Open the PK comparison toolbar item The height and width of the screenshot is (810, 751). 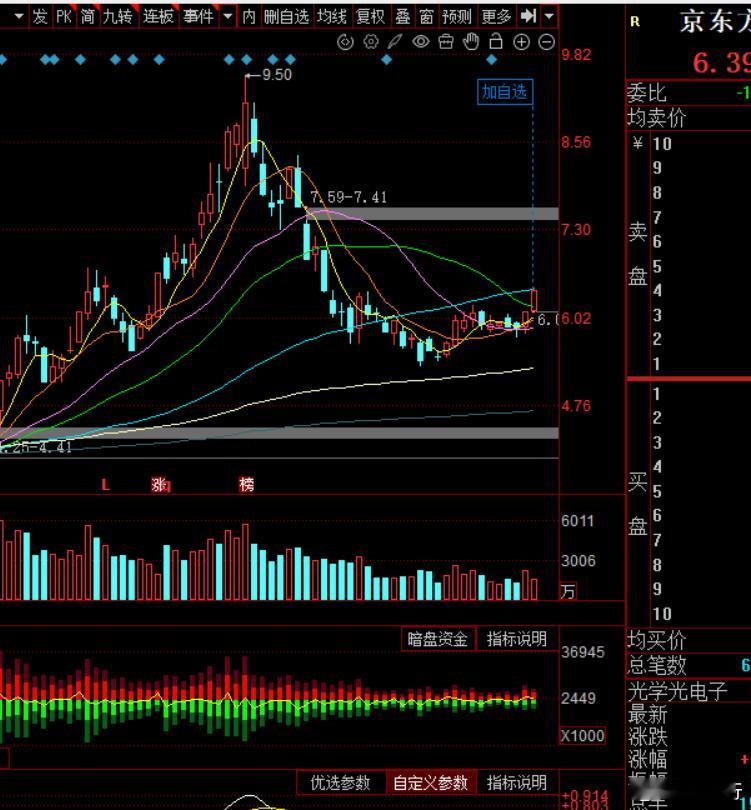(64, 17)
